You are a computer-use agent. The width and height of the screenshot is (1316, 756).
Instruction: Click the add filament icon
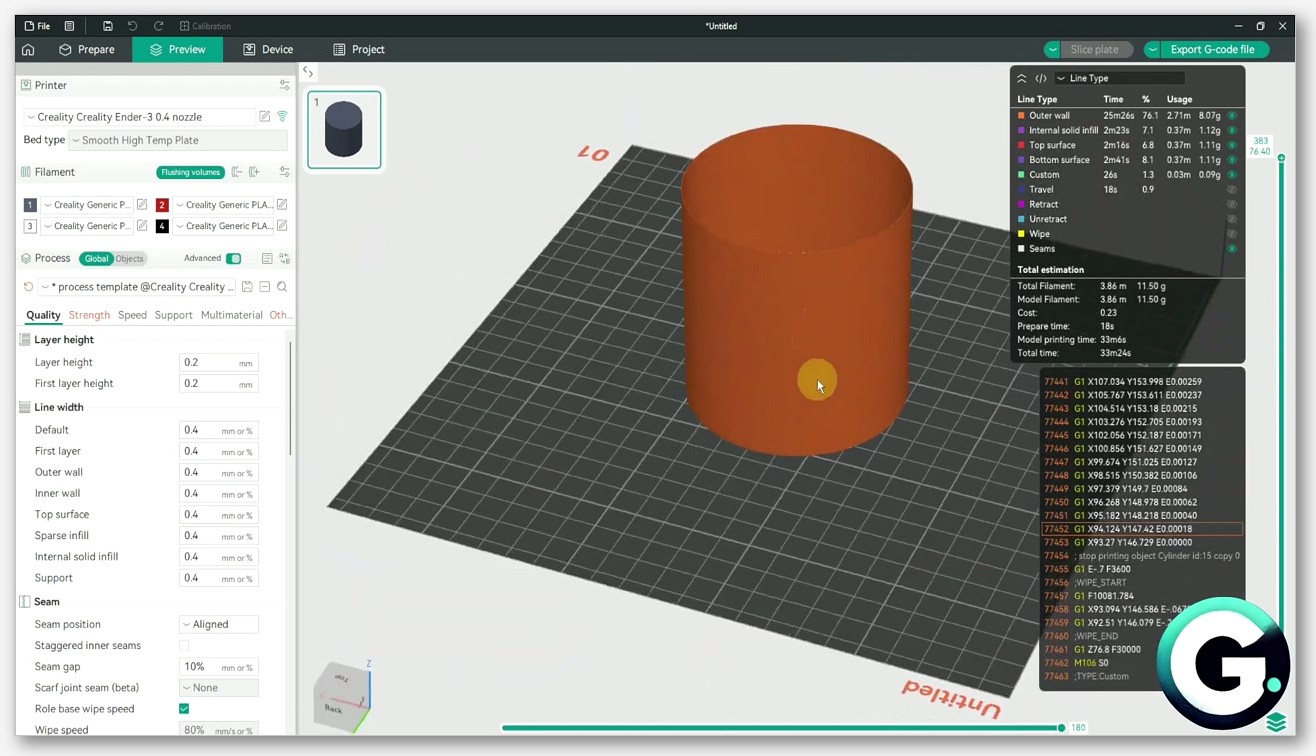(x=254, y=172)
